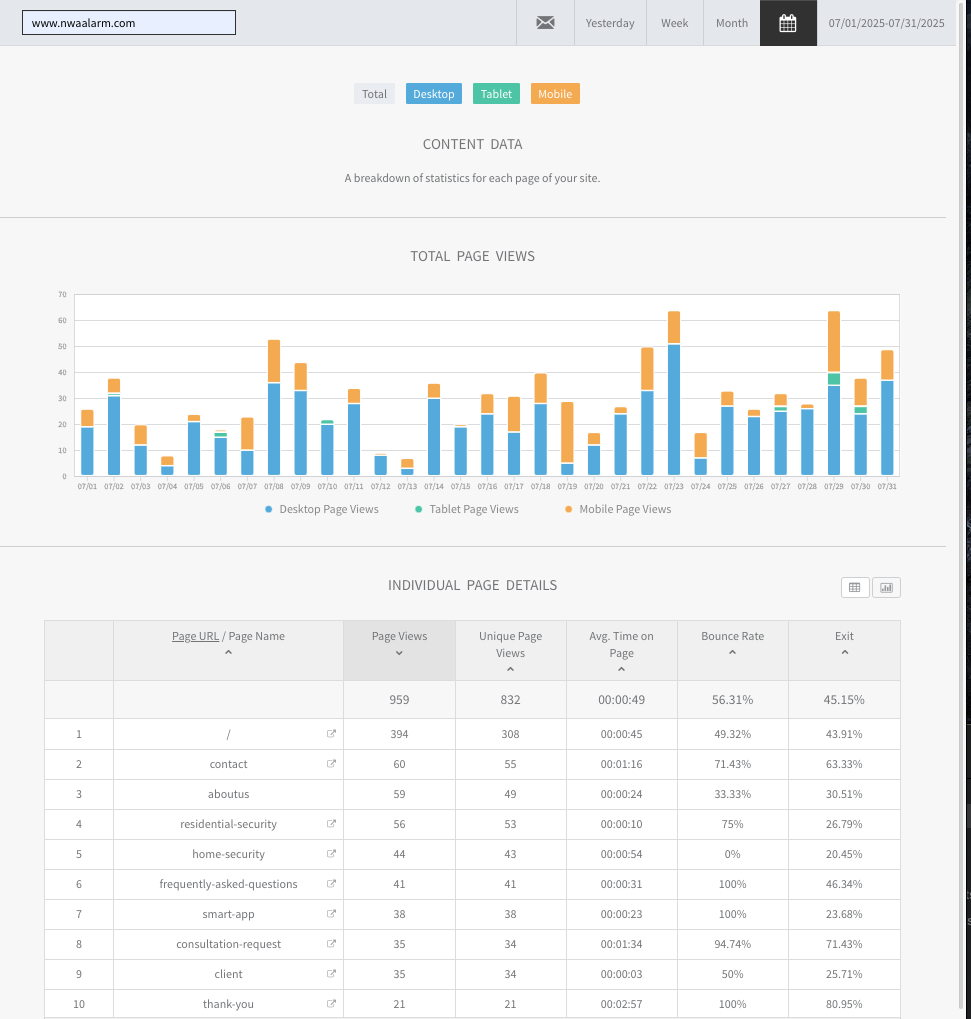
Task: Click the website URL input field
Action: (x=129, y=23)
